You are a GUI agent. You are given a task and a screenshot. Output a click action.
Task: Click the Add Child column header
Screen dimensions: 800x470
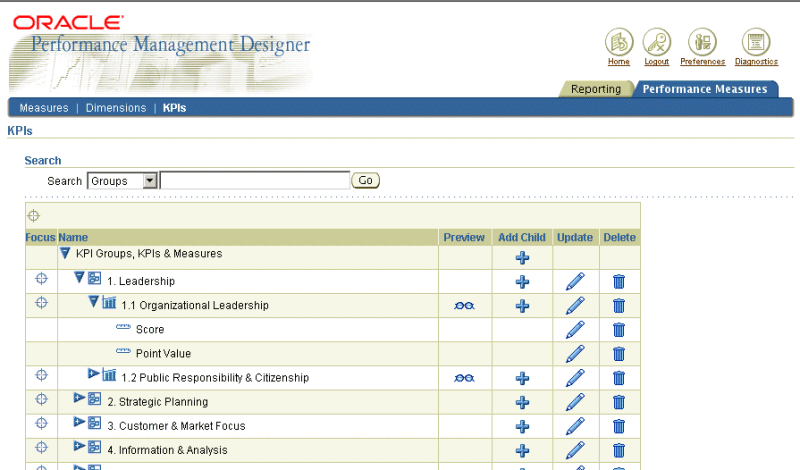(522, 237)
